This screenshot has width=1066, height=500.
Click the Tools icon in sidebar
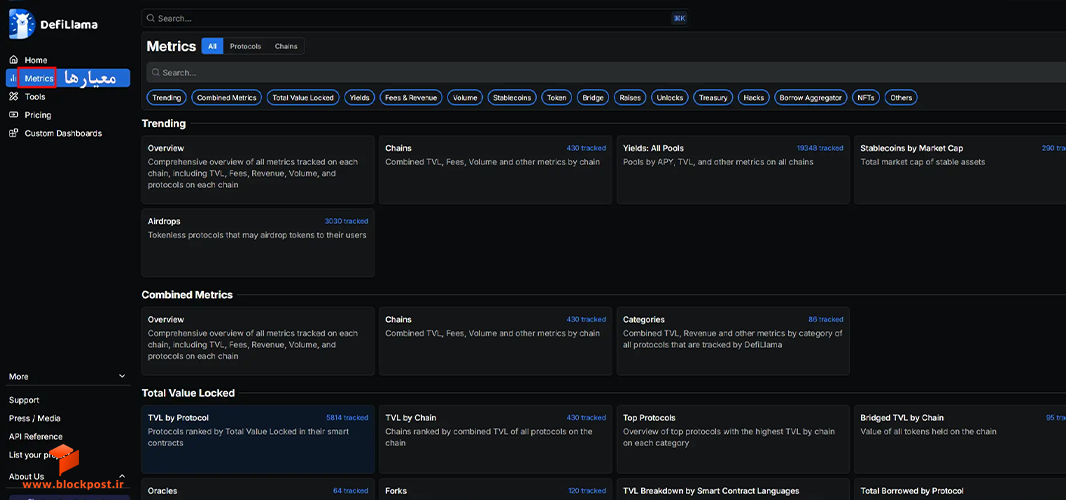[x=13, y=97]
